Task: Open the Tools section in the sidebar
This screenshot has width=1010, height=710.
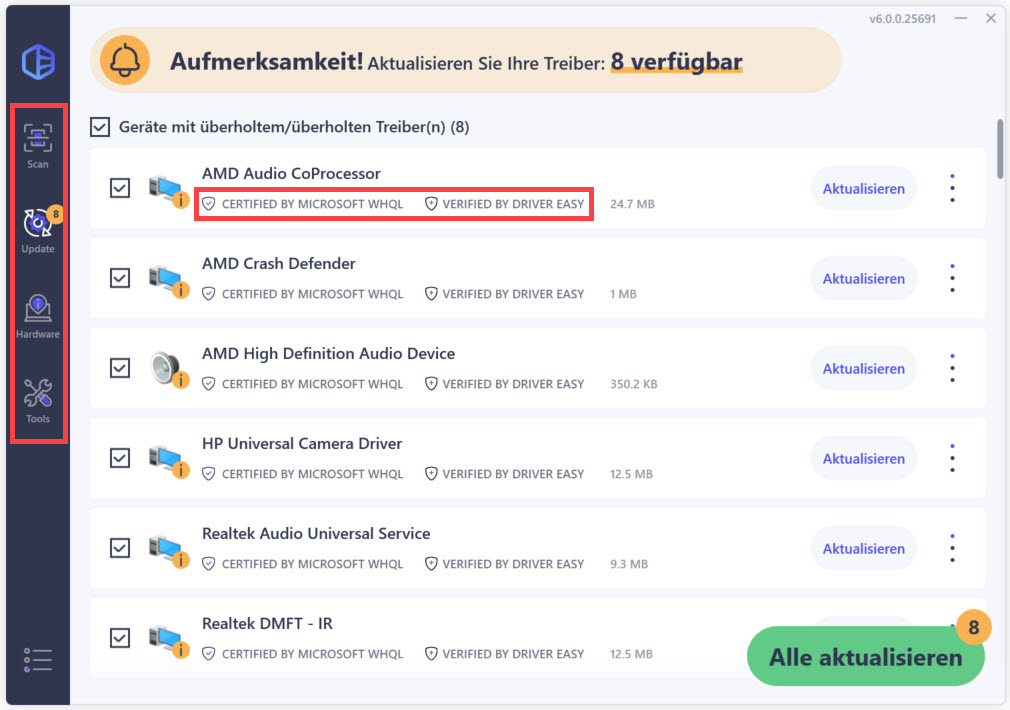Action: click(x=37, y=401)
